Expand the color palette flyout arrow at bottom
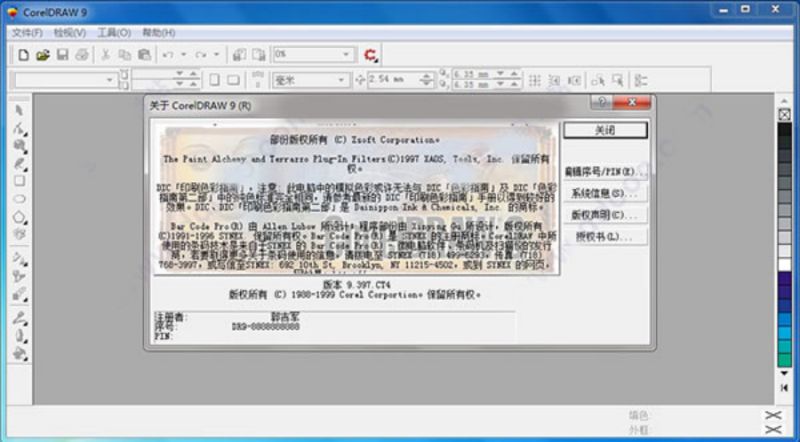 [785, 388]
